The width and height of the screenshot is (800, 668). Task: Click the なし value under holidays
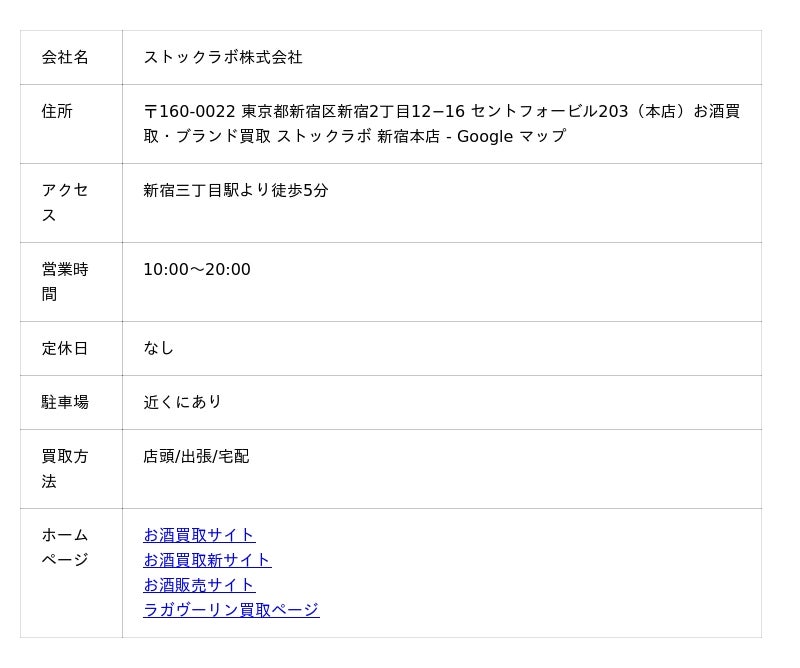tap(158, 348)
